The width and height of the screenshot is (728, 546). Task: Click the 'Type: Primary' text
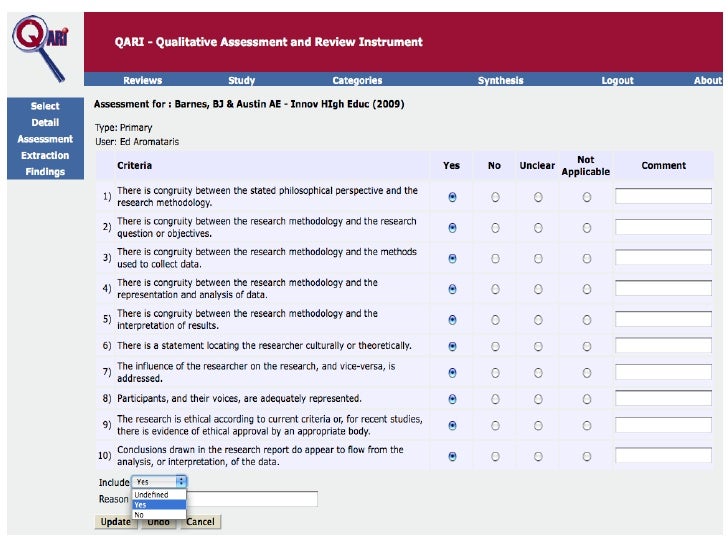(x=124, y=128)
